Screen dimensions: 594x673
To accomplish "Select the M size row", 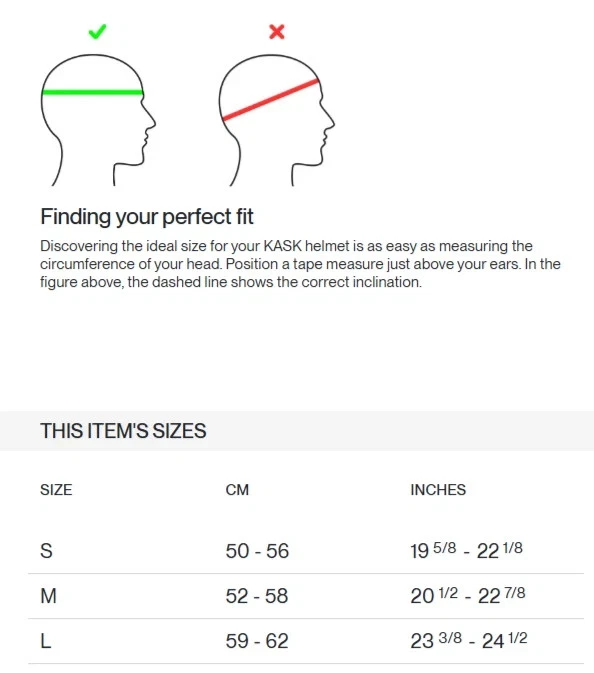I will [306, 596].
